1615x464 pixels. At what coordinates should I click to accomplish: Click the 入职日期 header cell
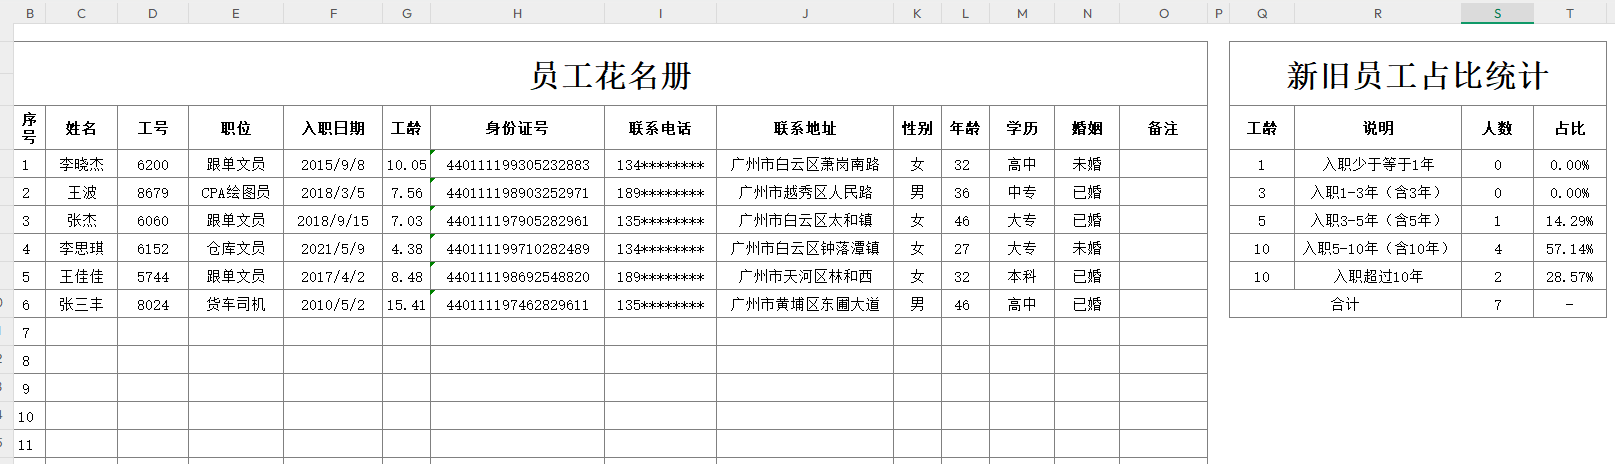(333, 128)
